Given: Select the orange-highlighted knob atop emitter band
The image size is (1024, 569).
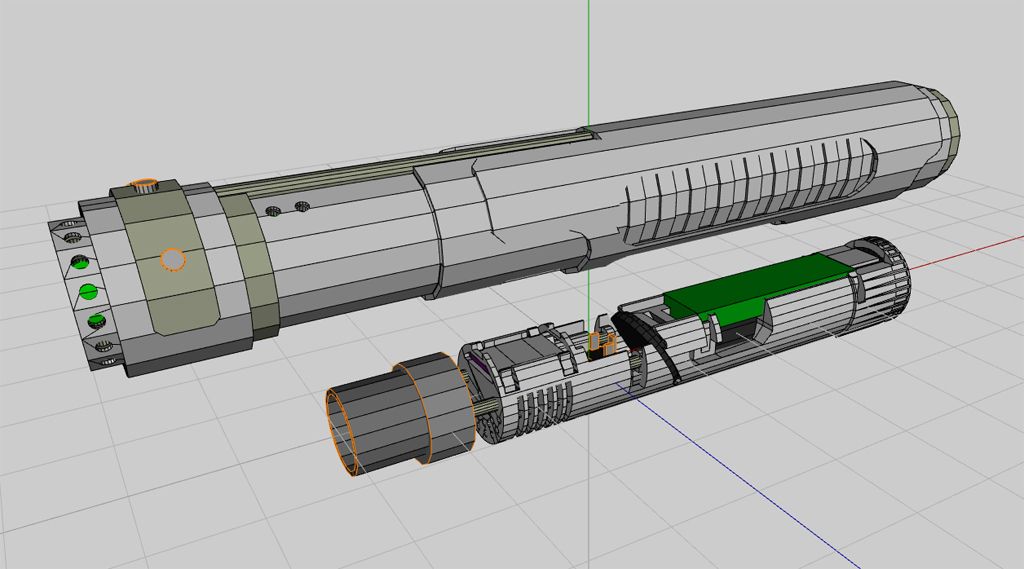Looking at the screenshot, I should click(x=144, y=186).
